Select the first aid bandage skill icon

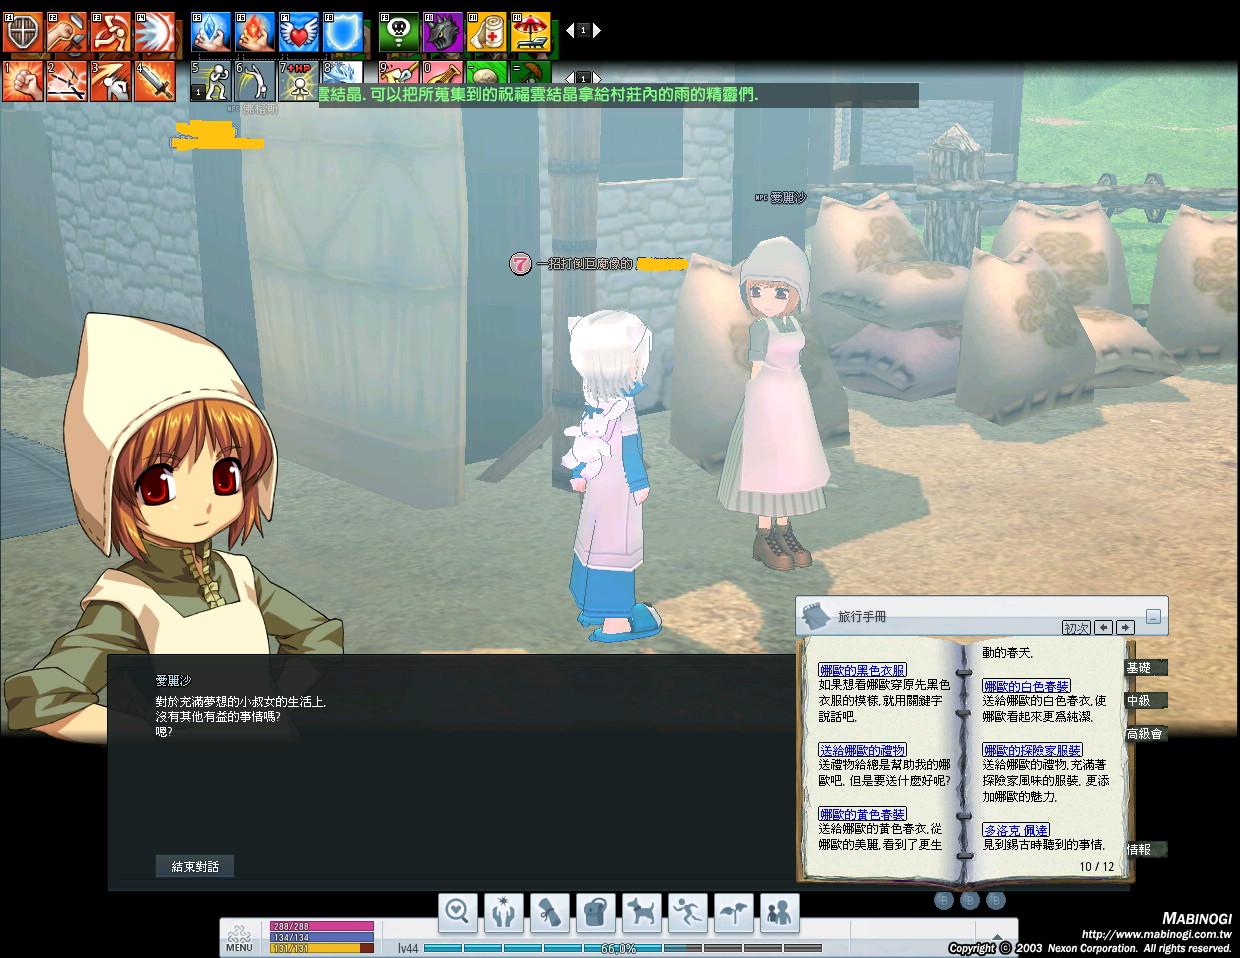(487, 33)
